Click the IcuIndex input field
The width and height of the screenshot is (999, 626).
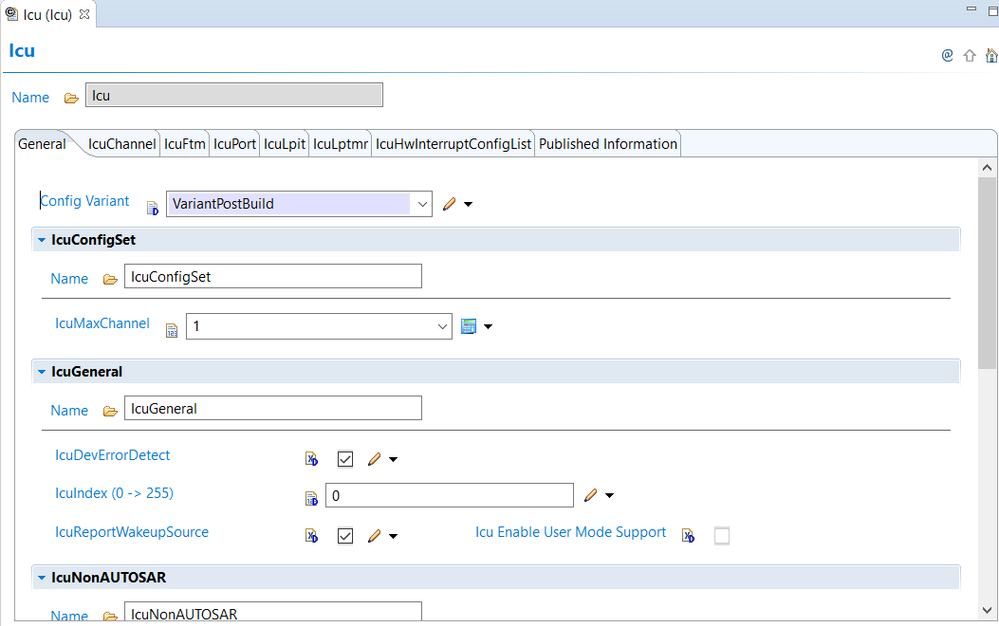449,495
